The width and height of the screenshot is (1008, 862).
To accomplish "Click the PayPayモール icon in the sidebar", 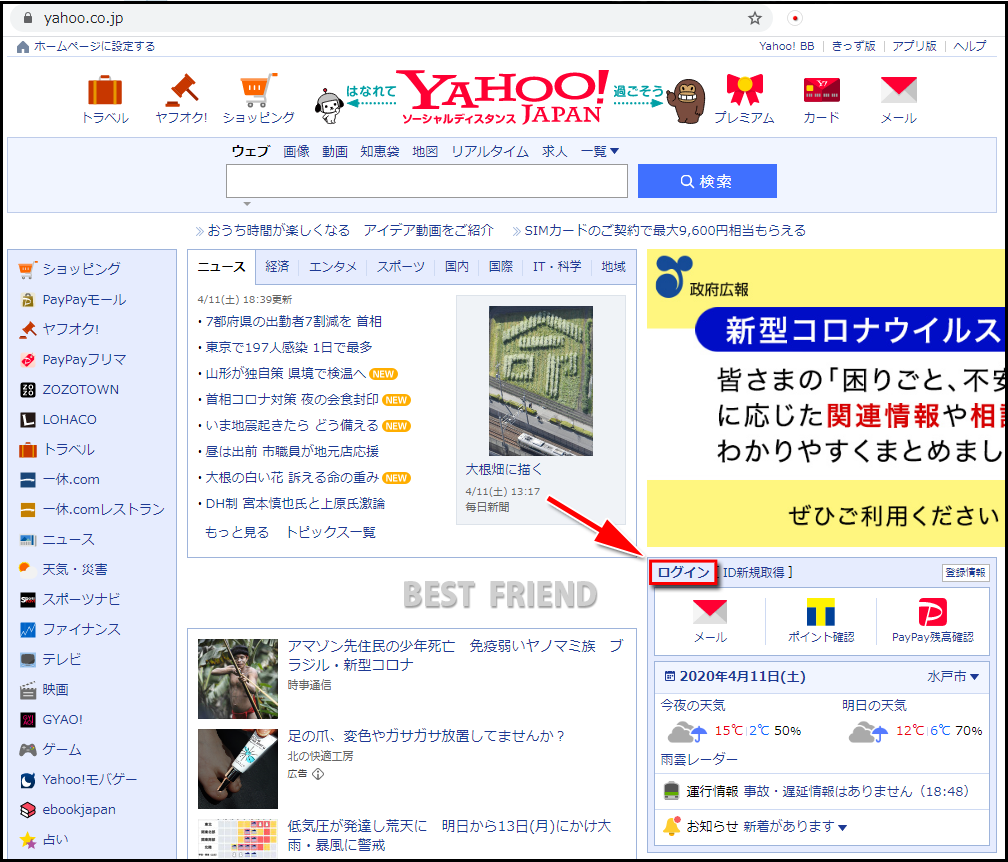I will point(27,300).
